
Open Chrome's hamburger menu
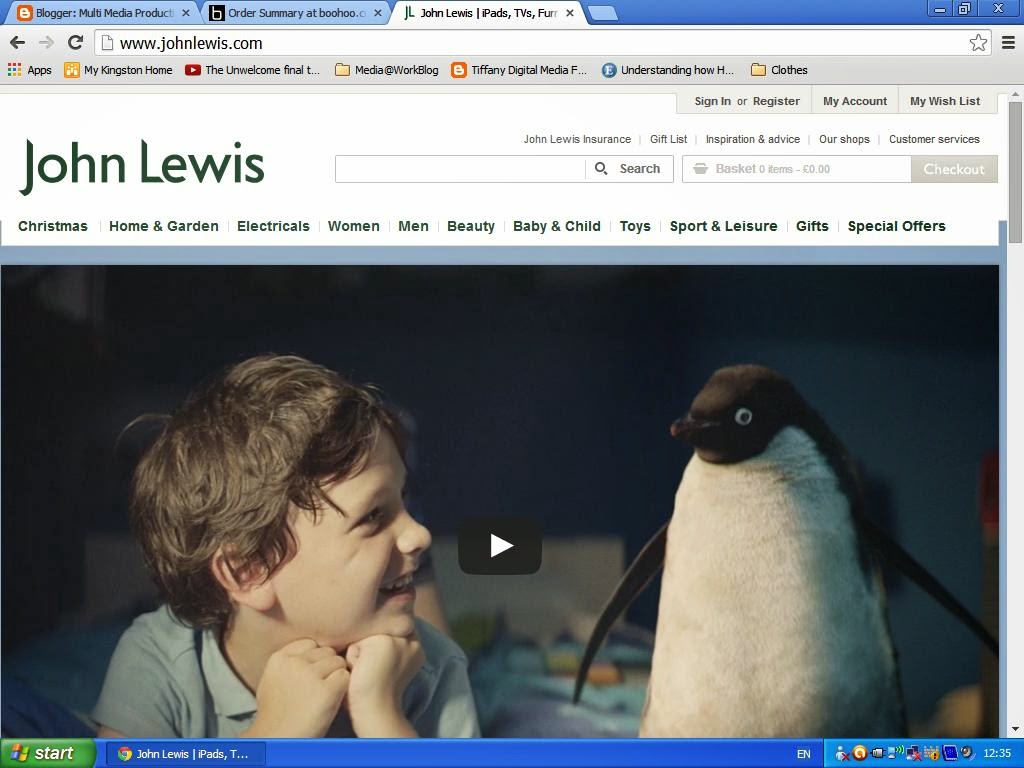pos(1009,44)
